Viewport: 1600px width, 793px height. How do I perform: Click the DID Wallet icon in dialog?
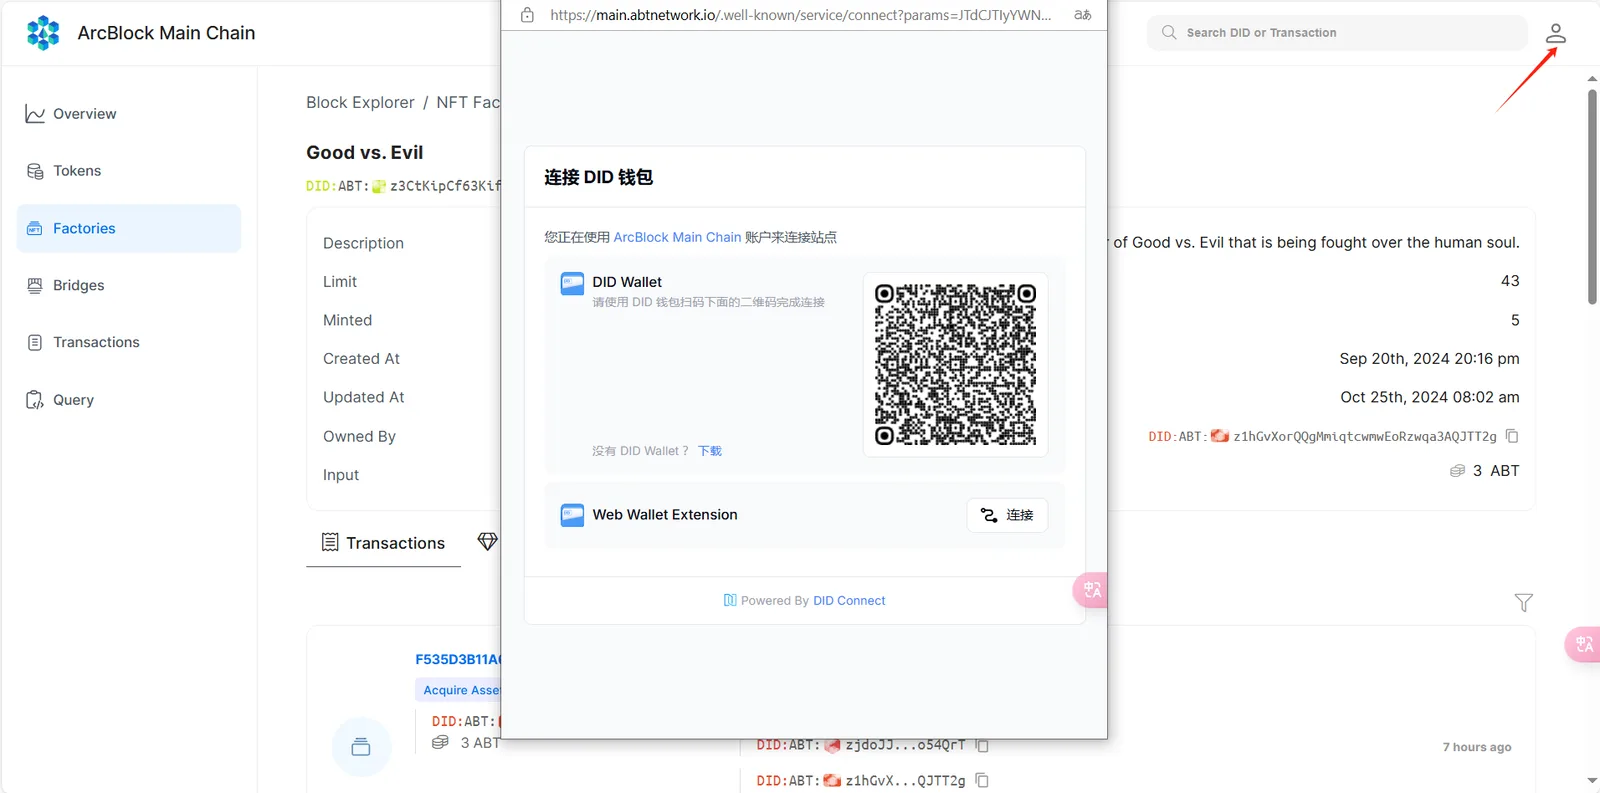pos(572,283)
